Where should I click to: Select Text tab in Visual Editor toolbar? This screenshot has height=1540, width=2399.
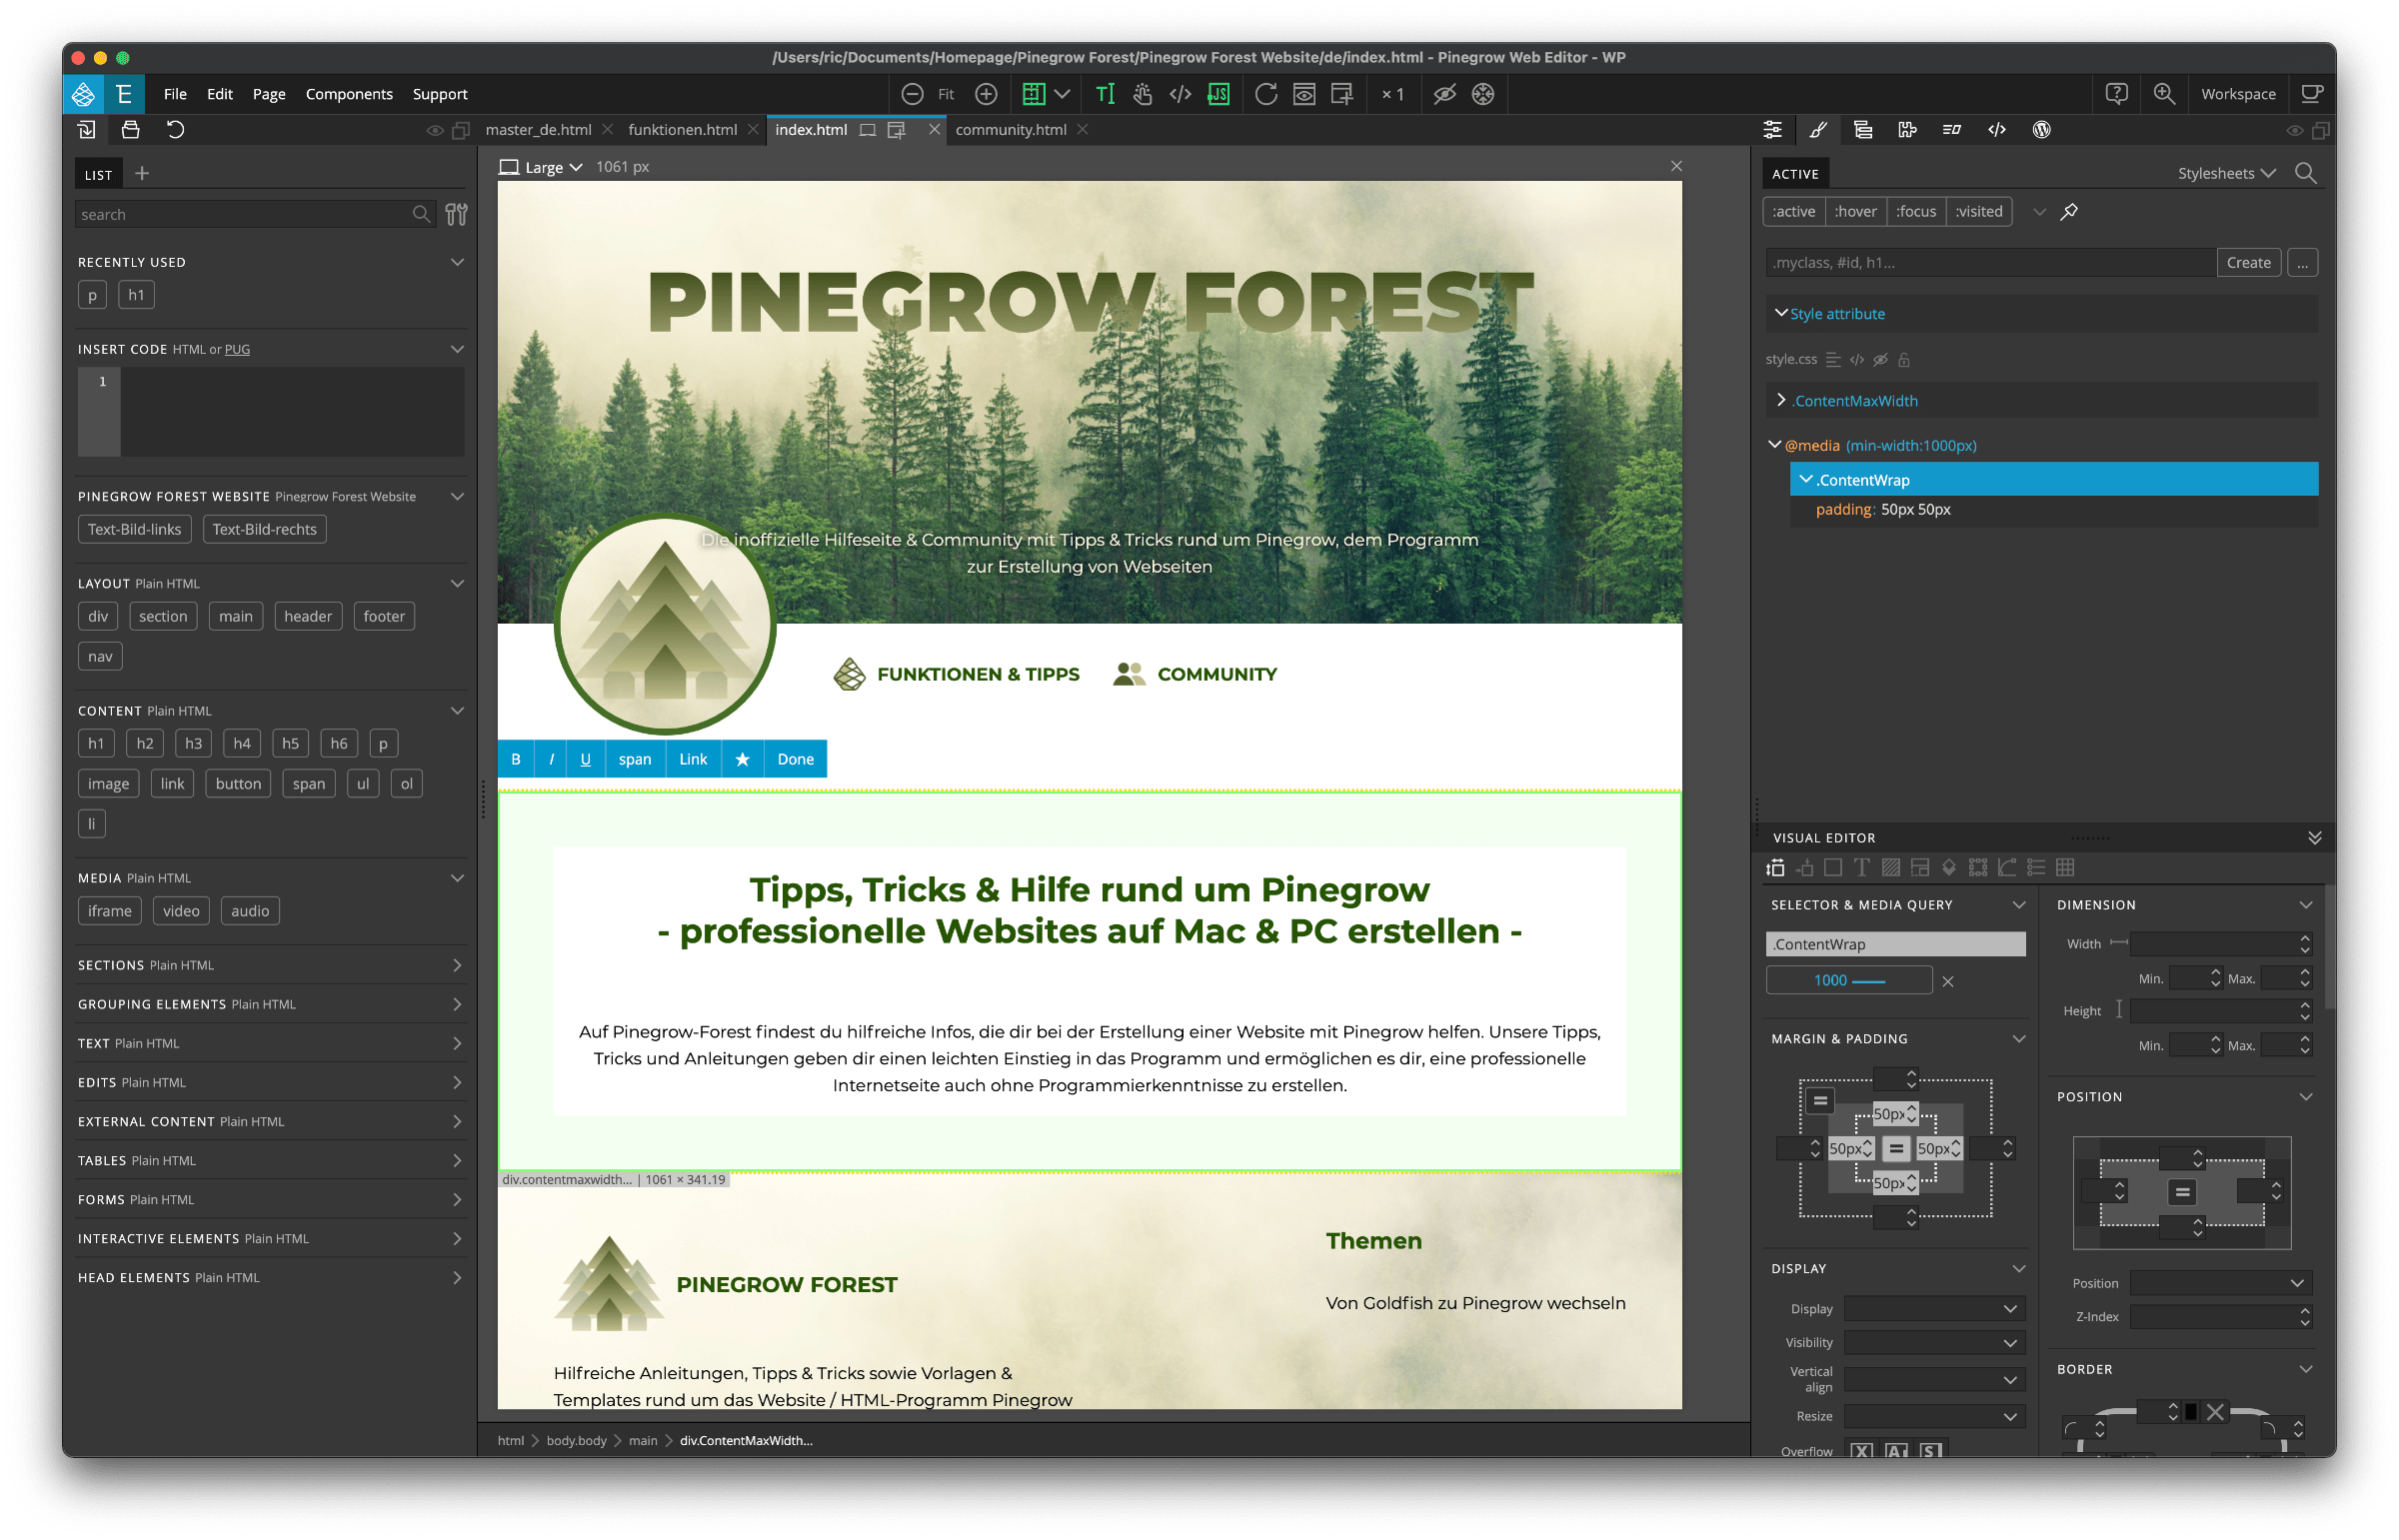[1861, 867]
